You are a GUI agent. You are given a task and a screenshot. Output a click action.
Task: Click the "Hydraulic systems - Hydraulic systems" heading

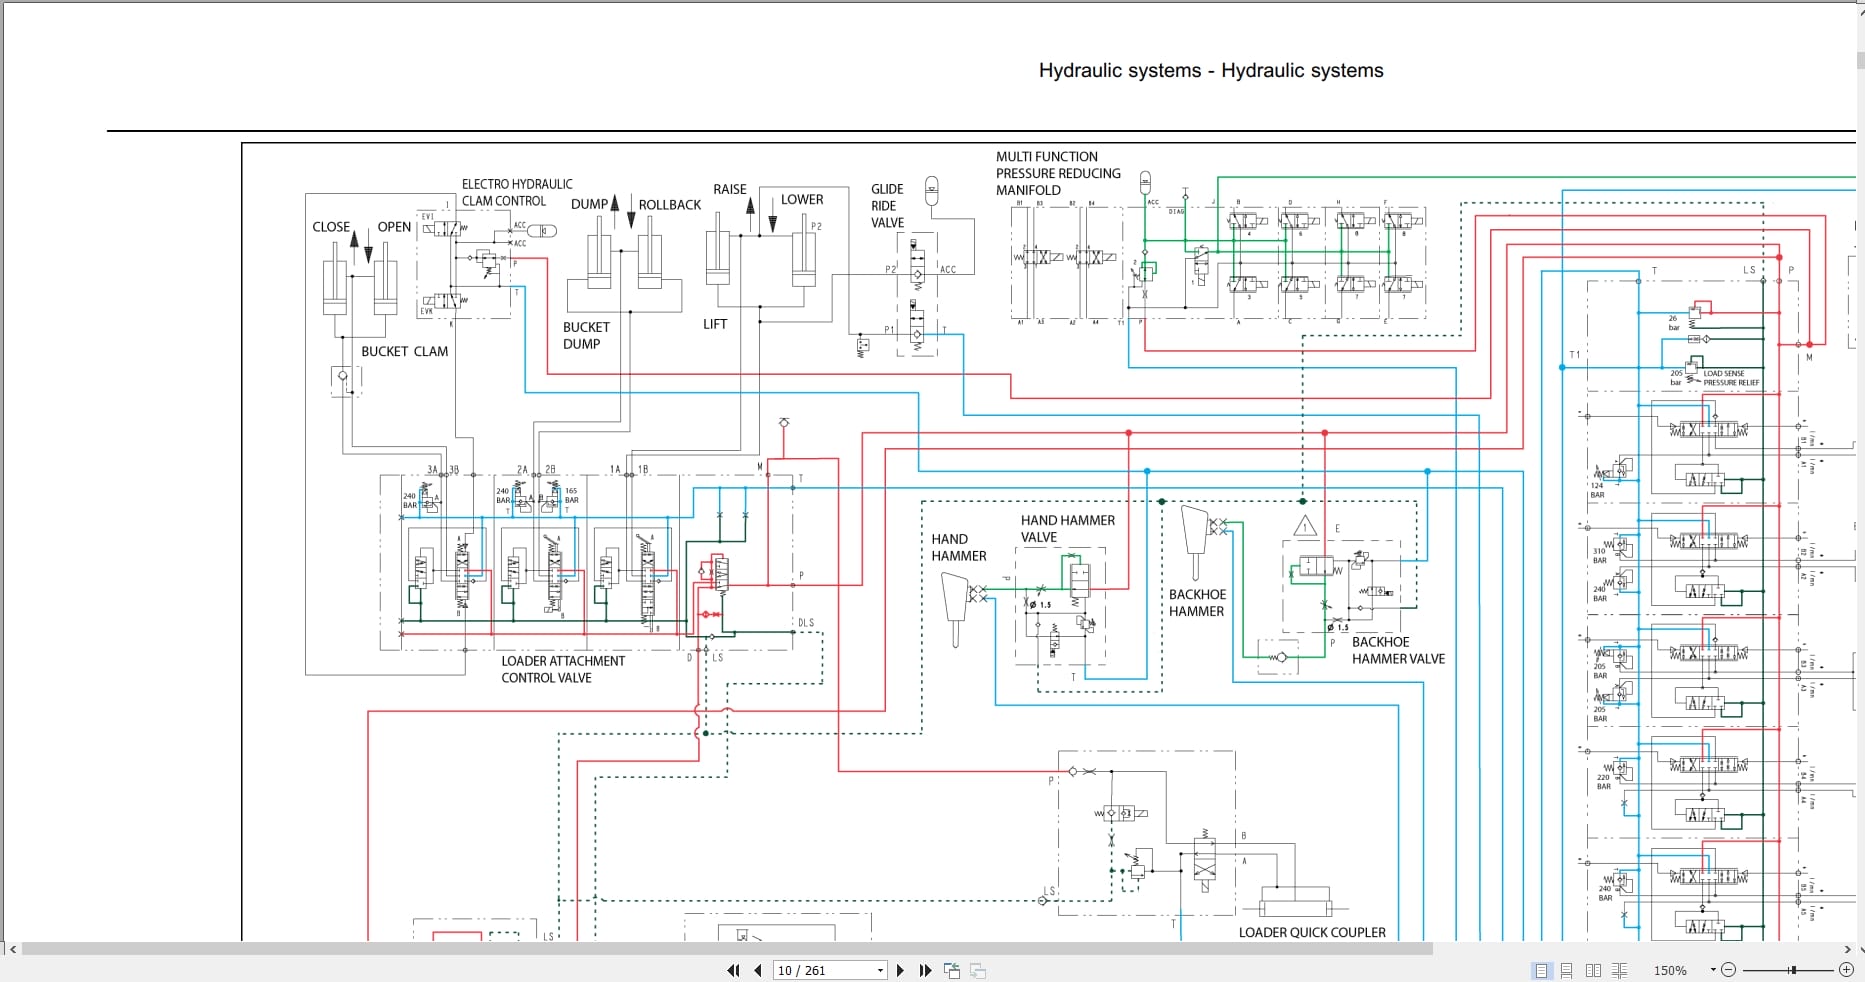point(1211,71)
